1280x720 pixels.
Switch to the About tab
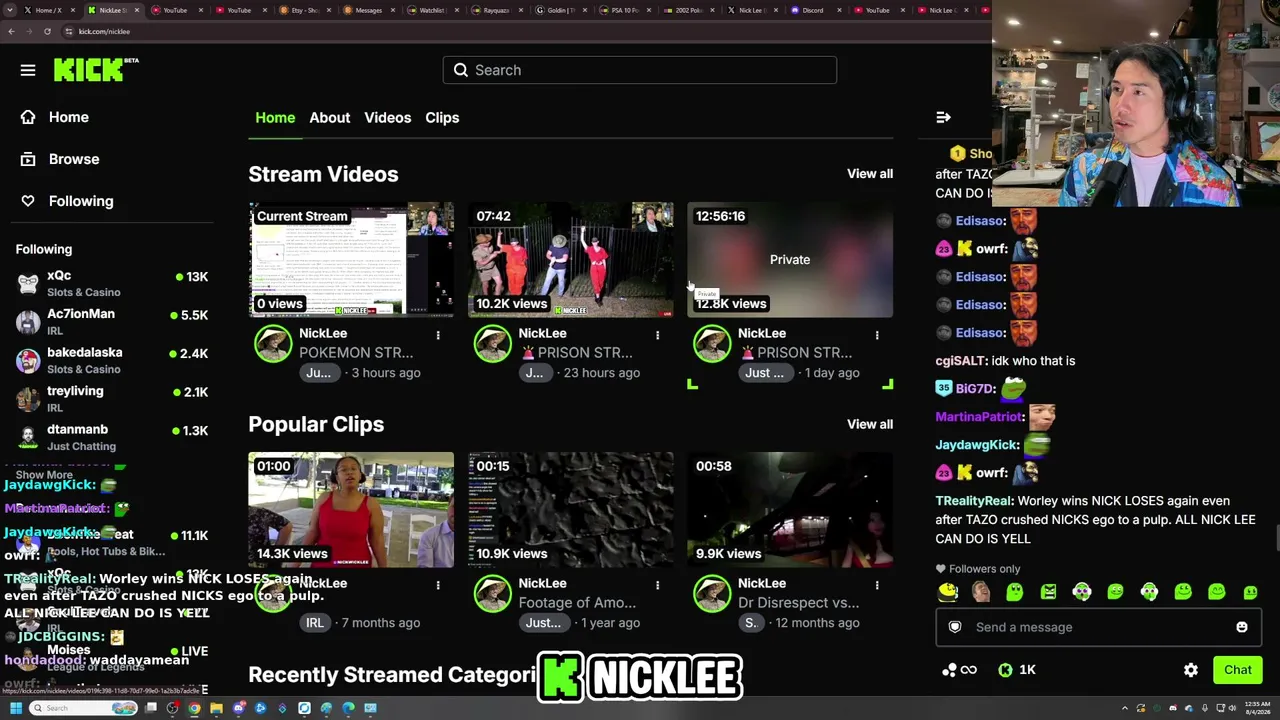click(x=329, y=117)
